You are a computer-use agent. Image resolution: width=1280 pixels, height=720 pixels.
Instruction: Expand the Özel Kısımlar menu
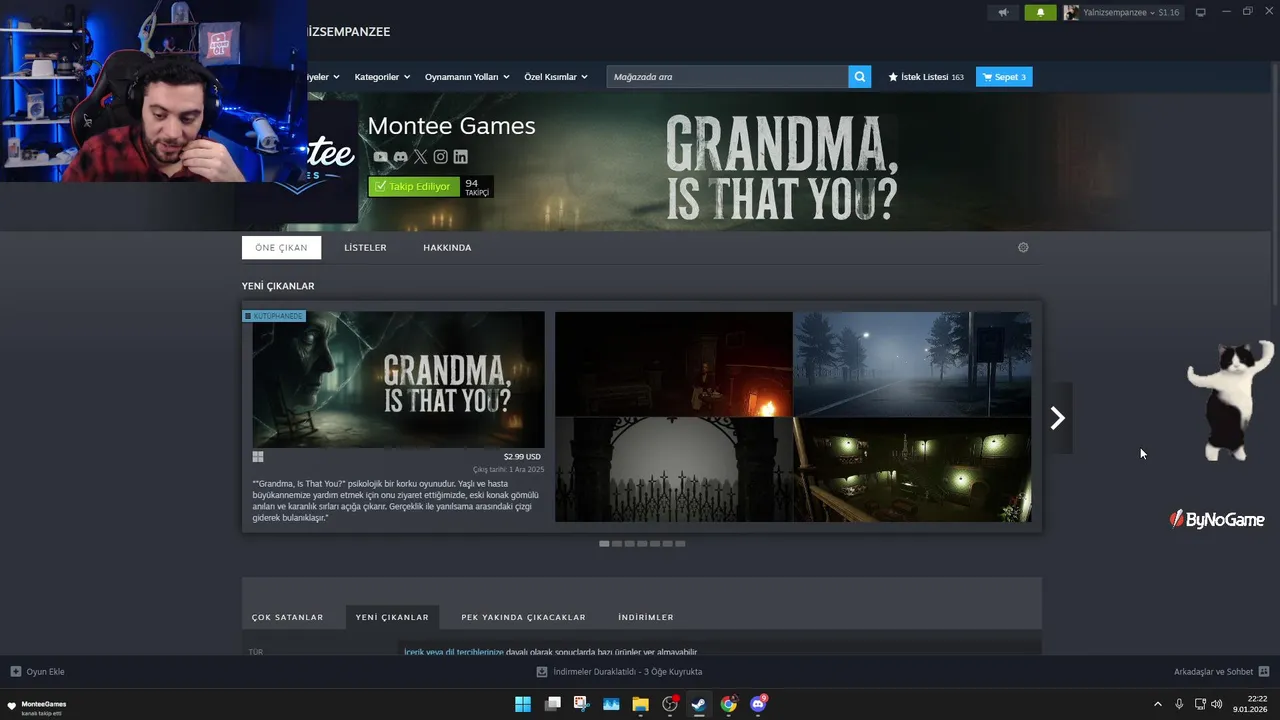(556, 77)
